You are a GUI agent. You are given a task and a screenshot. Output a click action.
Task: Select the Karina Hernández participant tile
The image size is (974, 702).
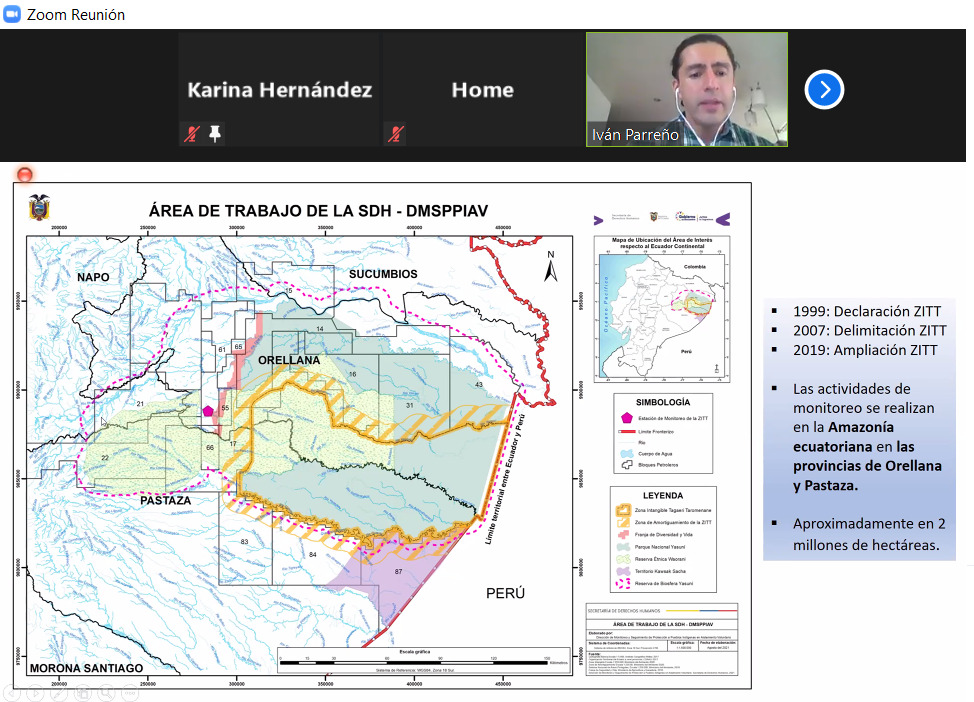click(279, 90)
